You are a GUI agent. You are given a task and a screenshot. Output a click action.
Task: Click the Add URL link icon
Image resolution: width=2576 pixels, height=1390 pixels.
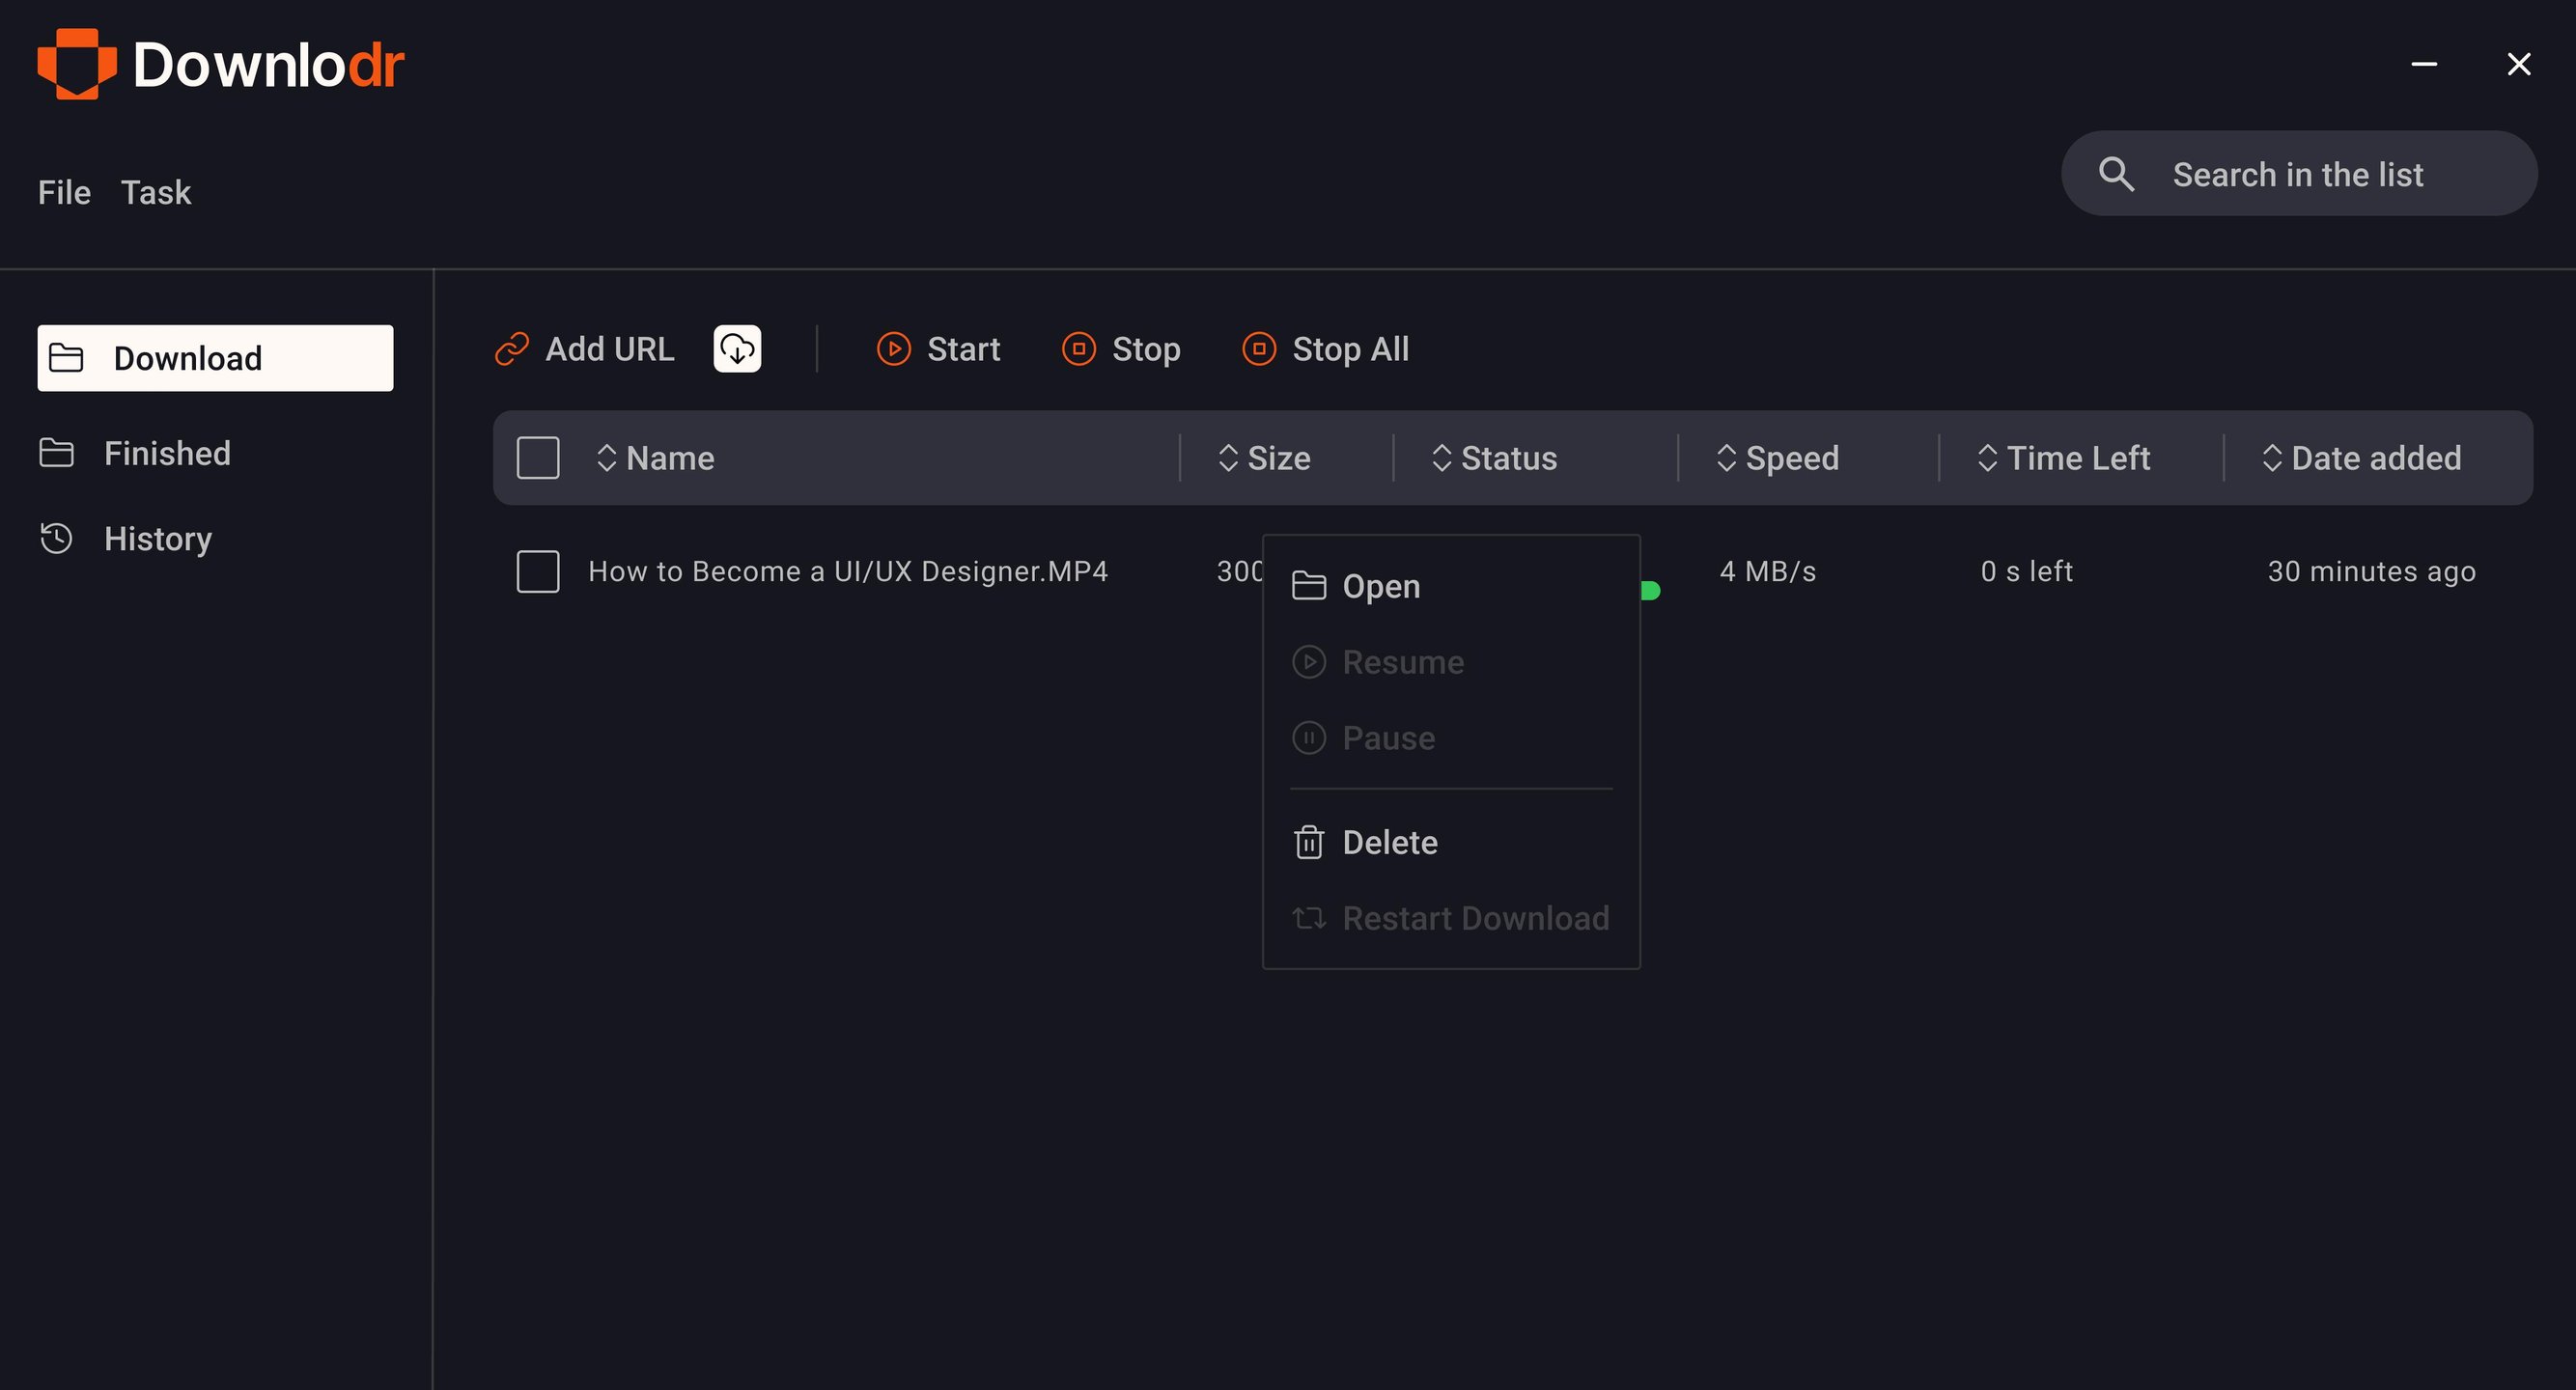(512, 349)
